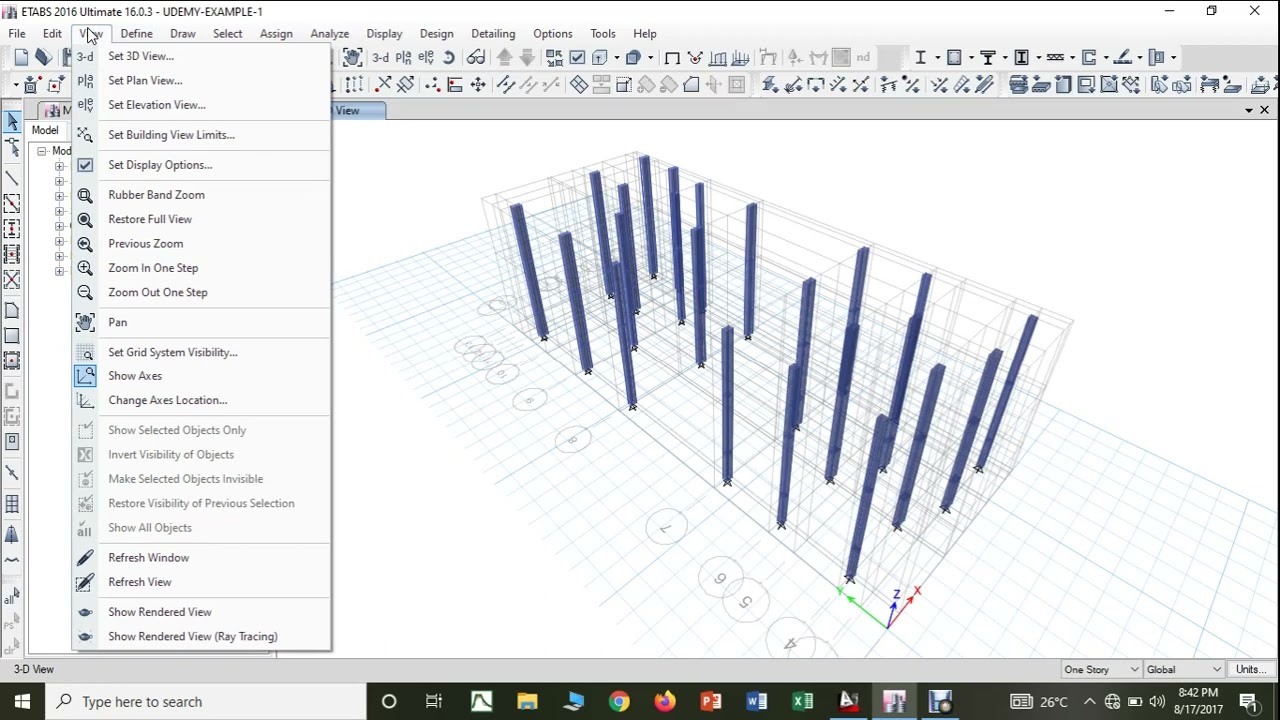The image size is (1280, 720).
Task: Open the Define menu
Action: (x=136, y=33)
